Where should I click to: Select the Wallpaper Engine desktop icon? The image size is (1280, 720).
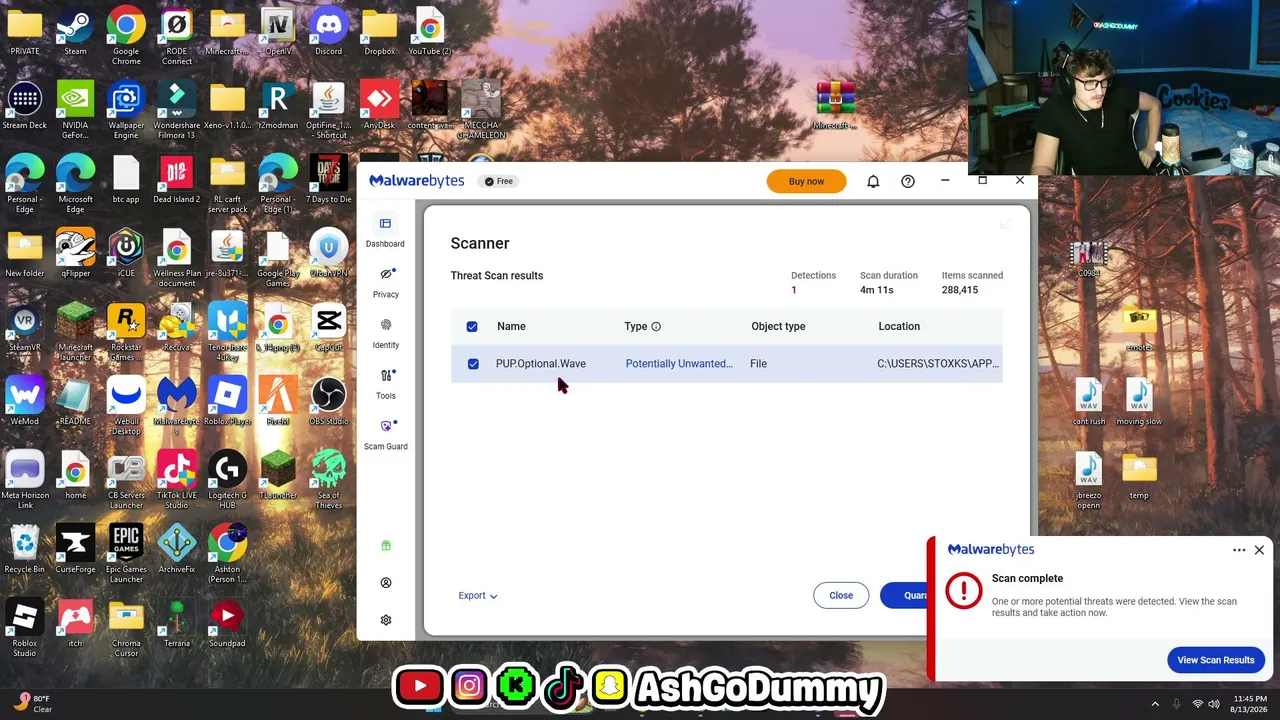tap(126, 112)
